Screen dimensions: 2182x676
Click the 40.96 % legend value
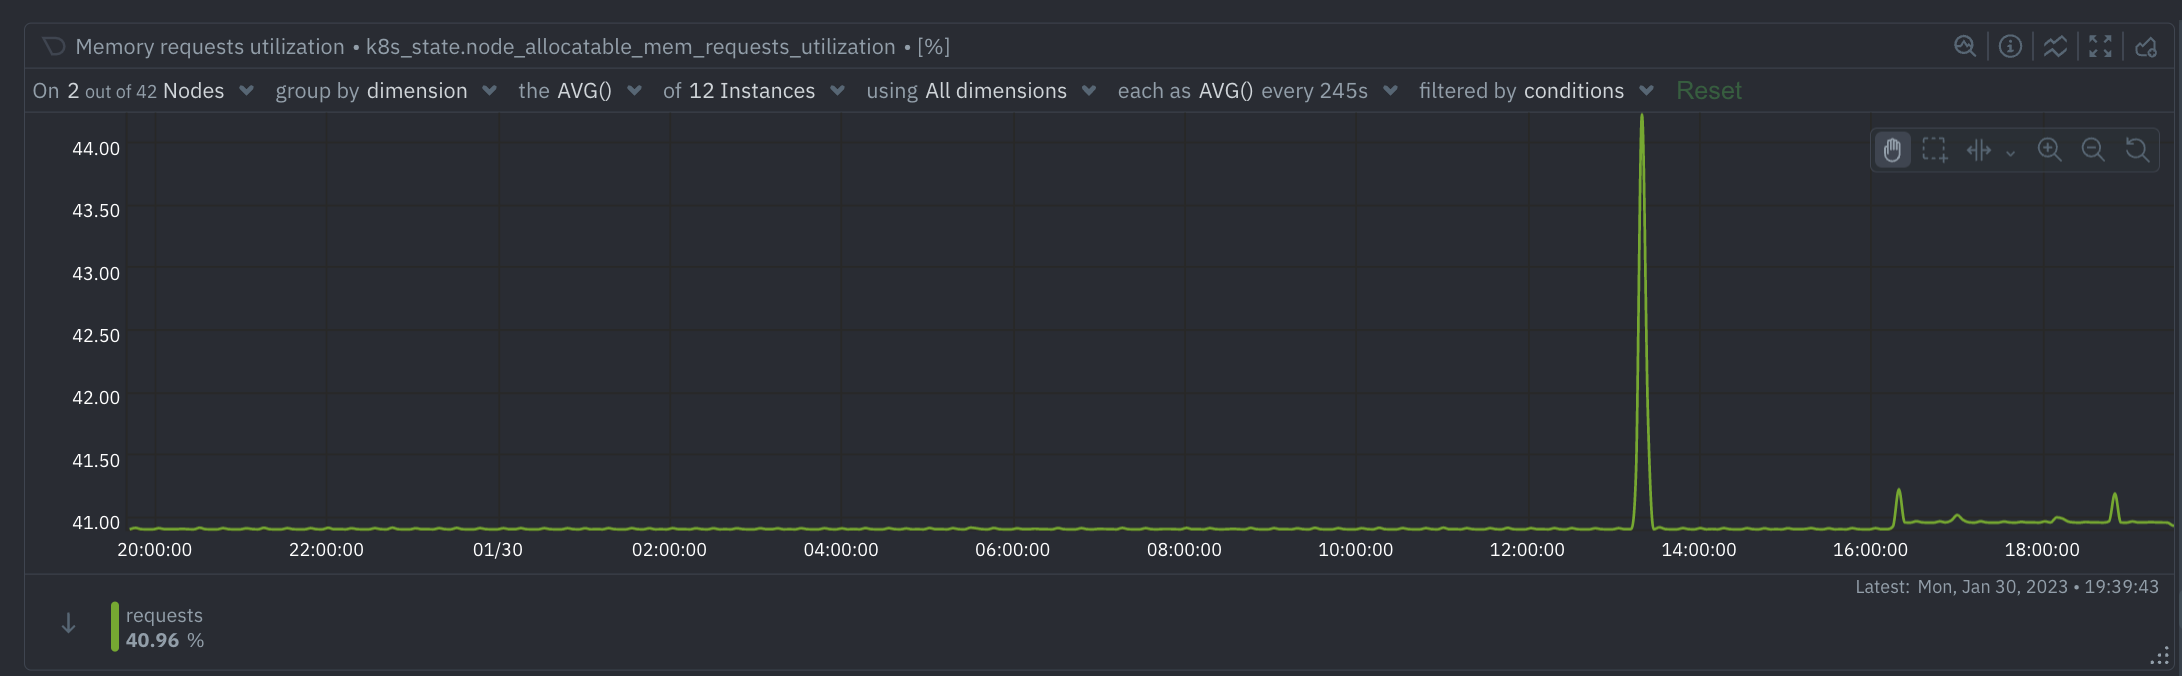pyautogui.click(x=165, y=641)
